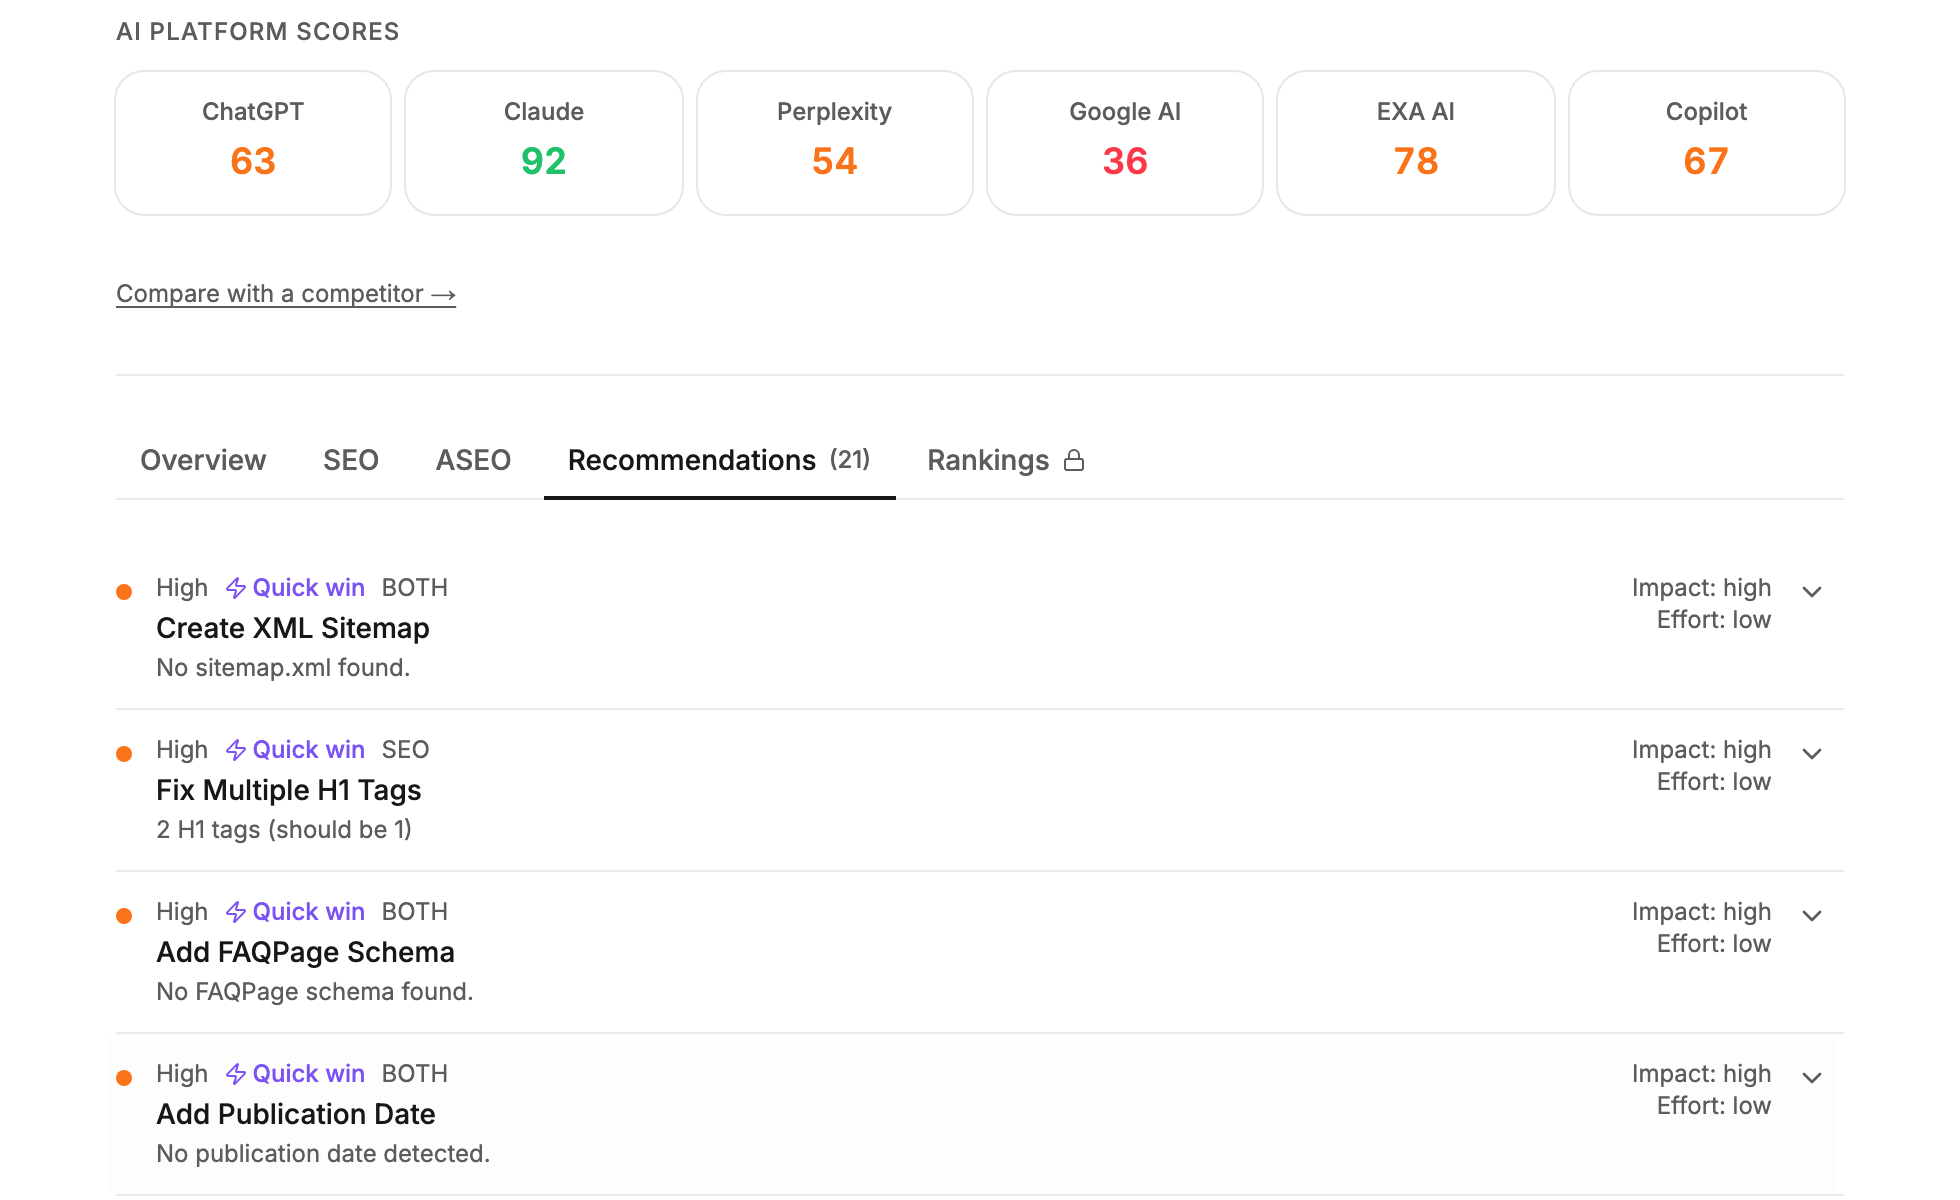This screenshot has width=1960, height=1200.
Task: Click Quick win lightning icon for XML Sitemap
Action: 236,588
